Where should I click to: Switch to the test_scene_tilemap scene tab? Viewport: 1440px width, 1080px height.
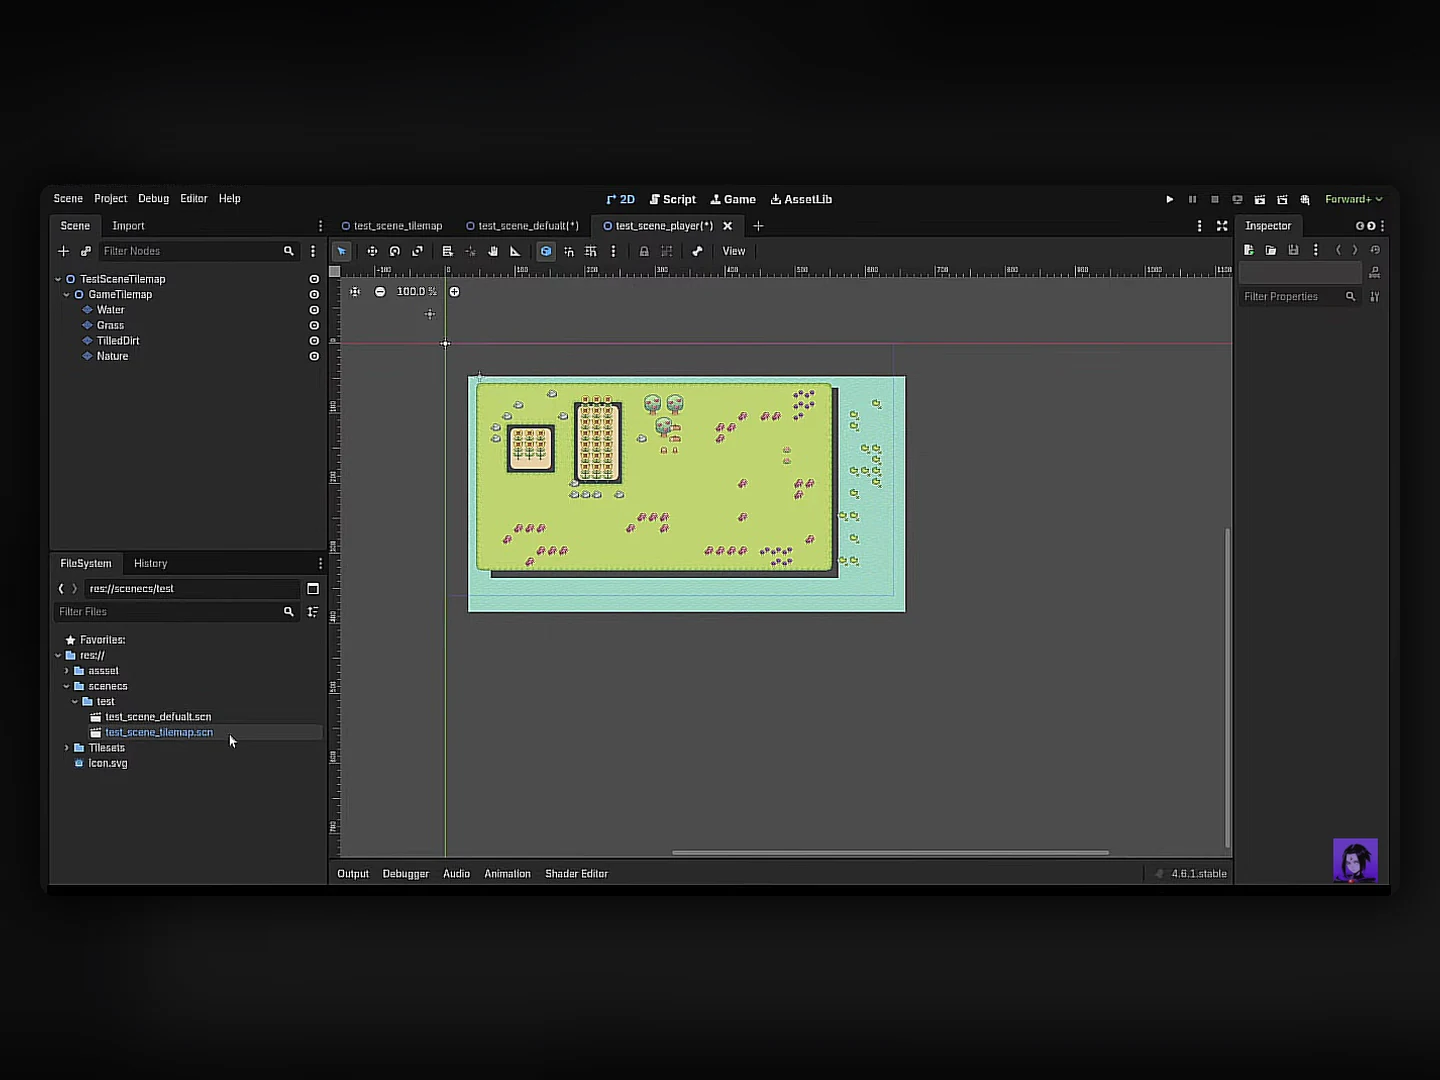pos(392,226)
